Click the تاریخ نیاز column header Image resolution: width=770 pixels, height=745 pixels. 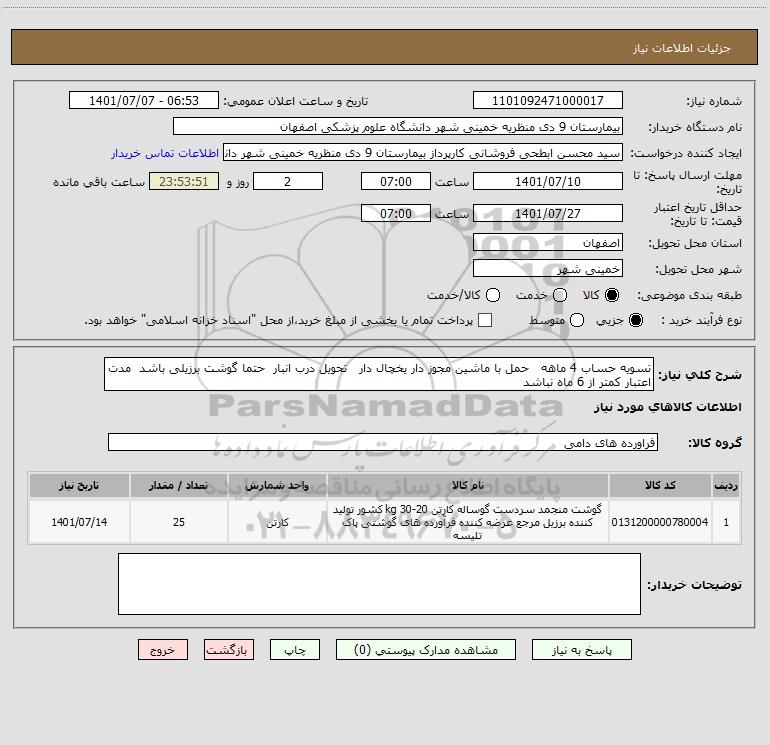[x=80, y=485]
